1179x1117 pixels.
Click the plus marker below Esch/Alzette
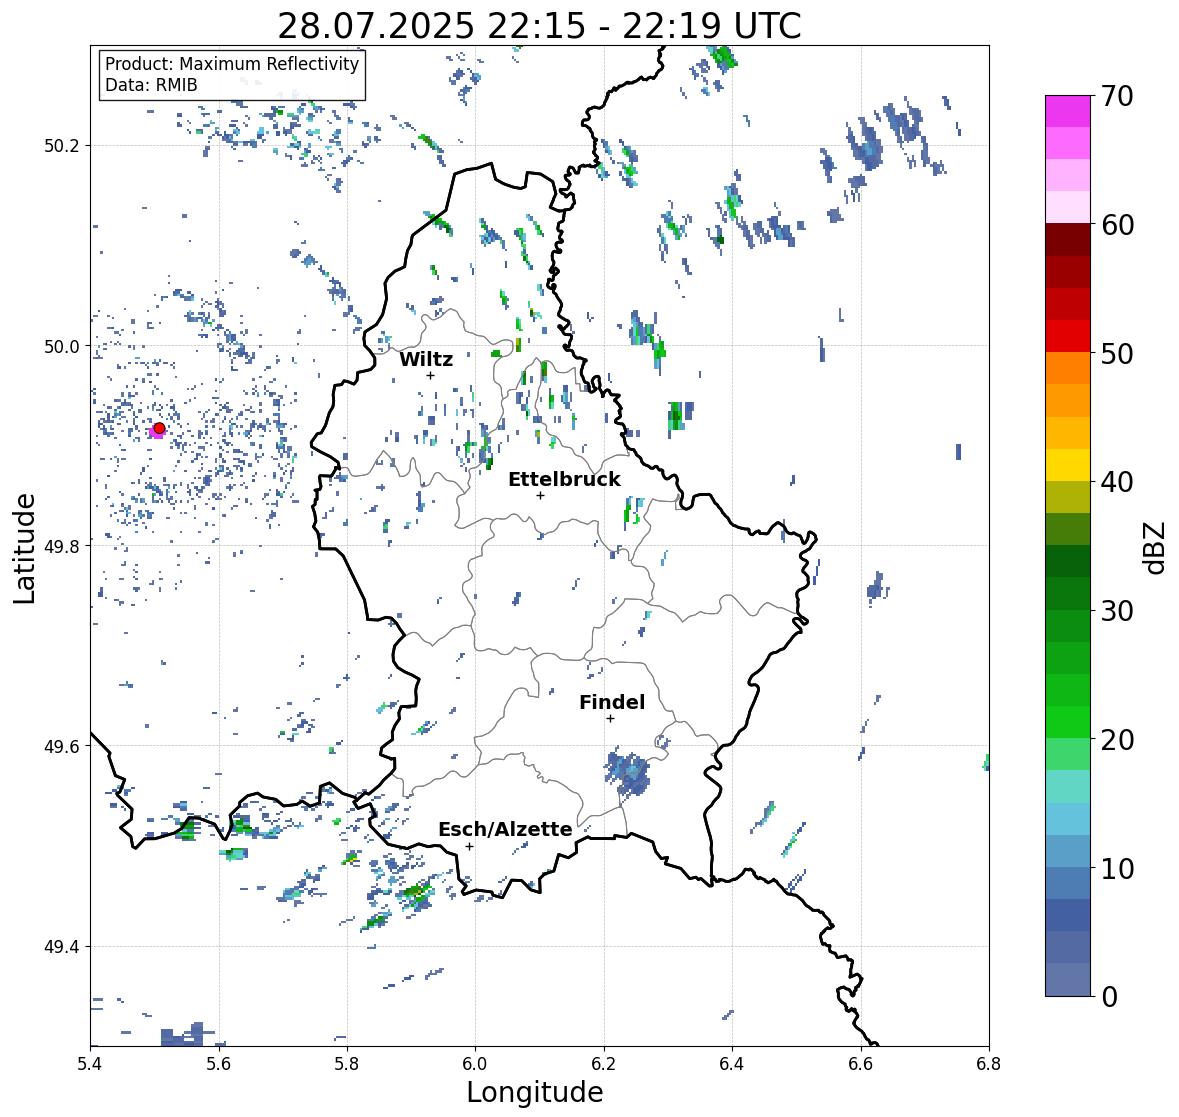pos(469,846)
